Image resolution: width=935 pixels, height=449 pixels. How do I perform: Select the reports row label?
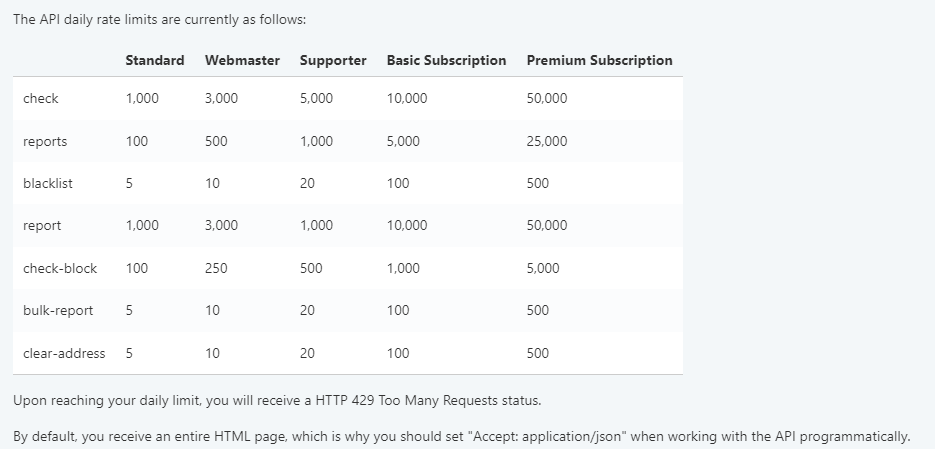coord(45,141)
